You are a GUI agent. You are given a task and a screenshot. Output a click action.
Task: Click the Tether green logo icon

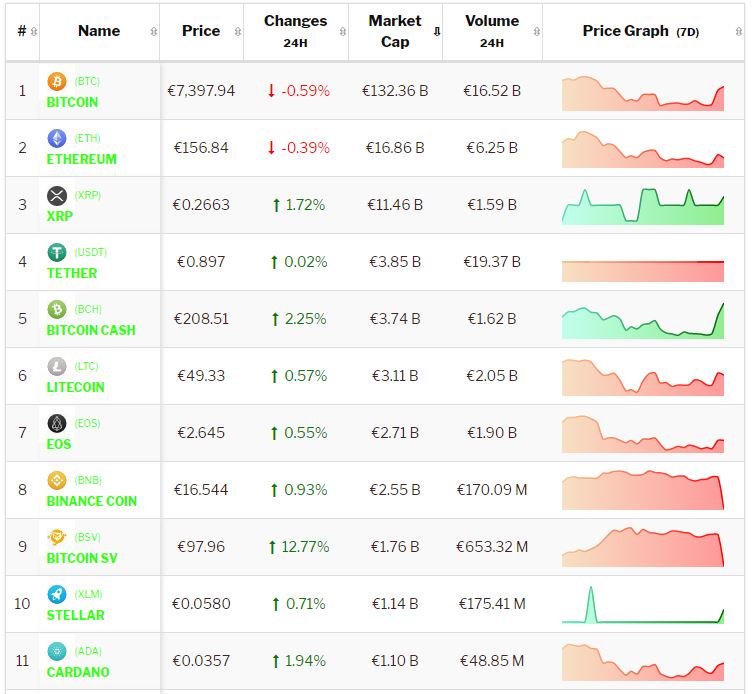pyautogui.click(x=57, y=252)
